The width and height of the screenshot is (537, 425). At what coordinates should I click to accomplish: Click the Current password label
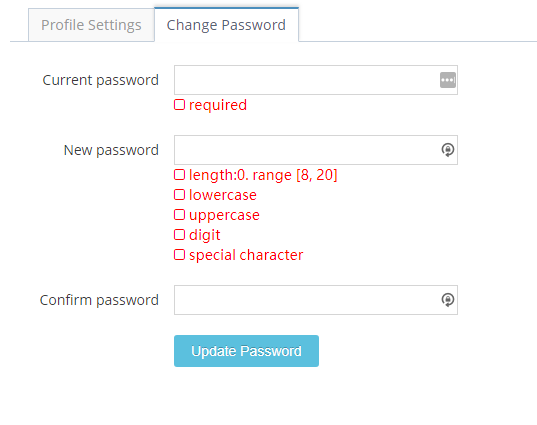click(100, 80)
